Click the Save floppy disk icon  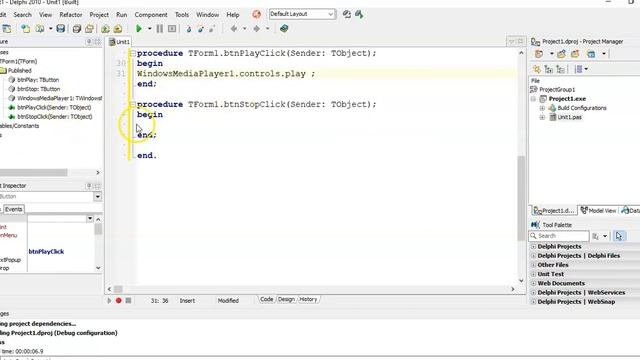click(61, 29)
